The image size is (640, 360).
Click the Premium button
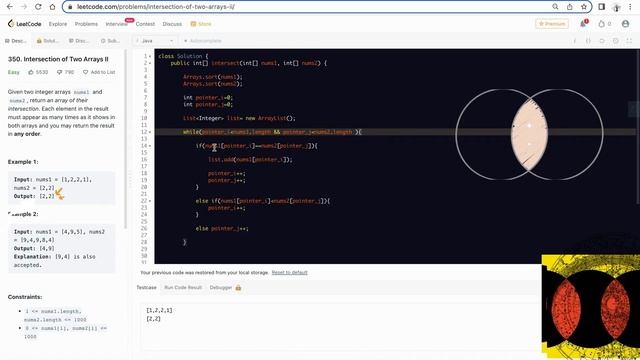point(552,24)
